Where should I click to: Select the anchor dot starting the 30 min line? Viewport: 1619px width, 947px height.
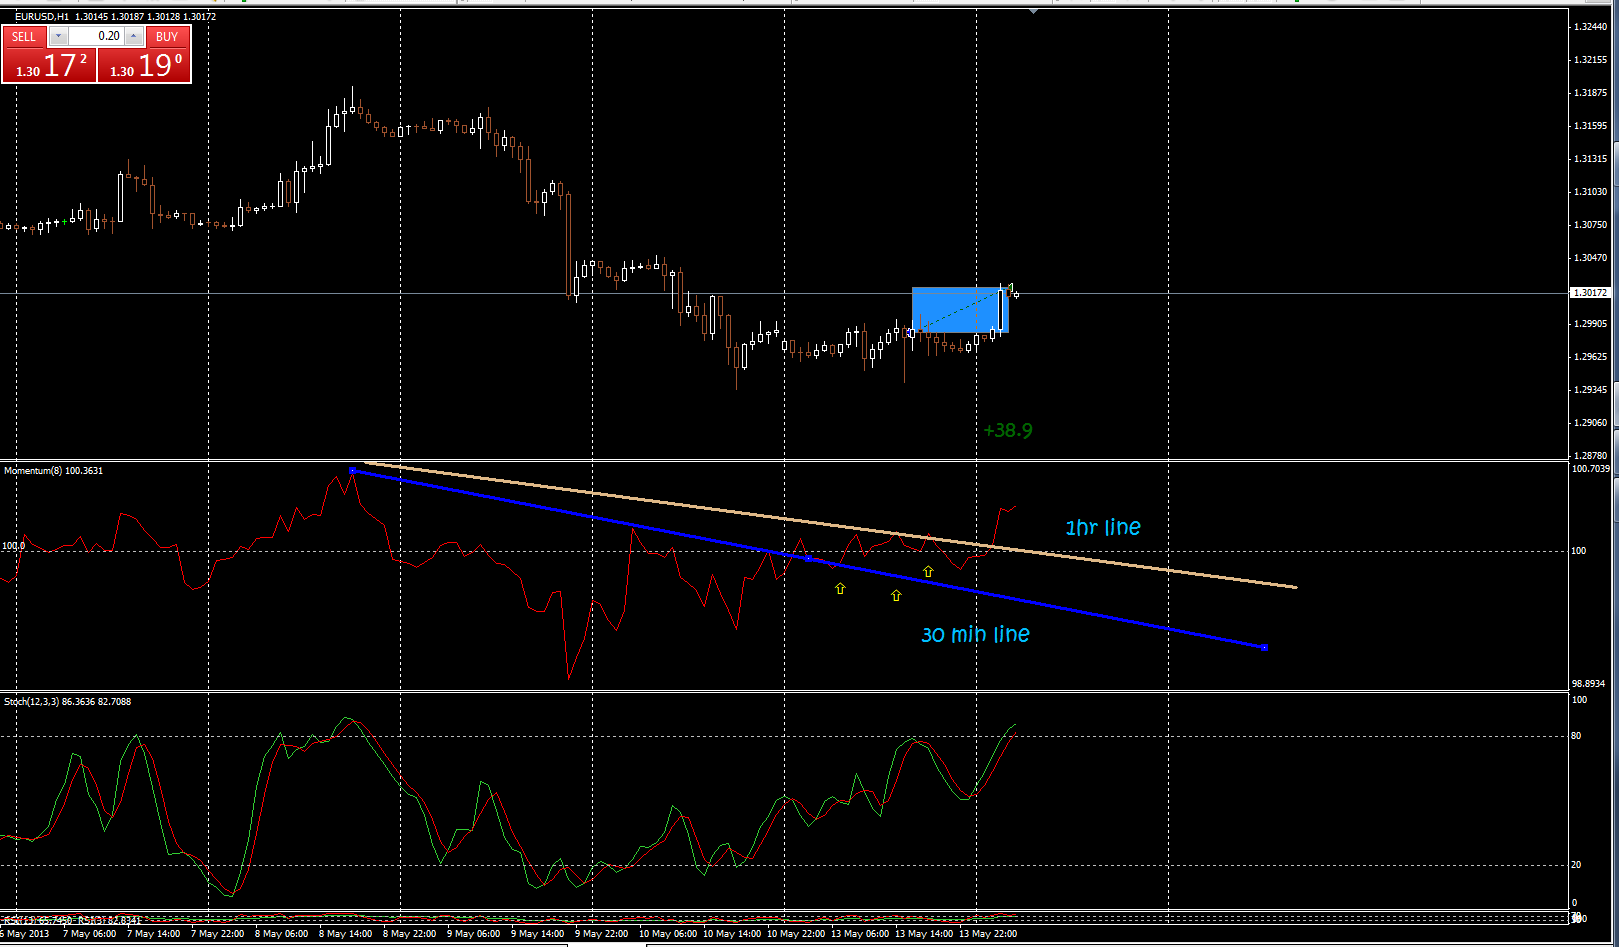[352, 470]
